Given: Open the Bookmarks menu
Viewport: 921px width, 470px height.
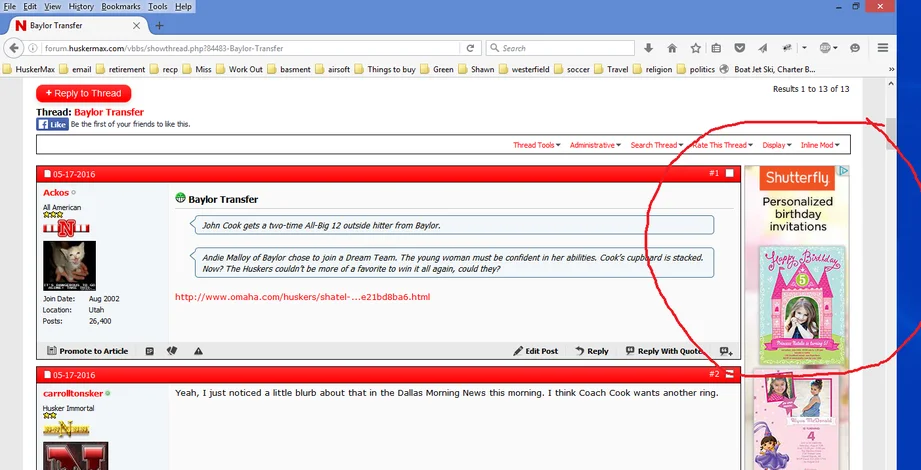Looking at the screenshot, I should (x=120, y=6).
